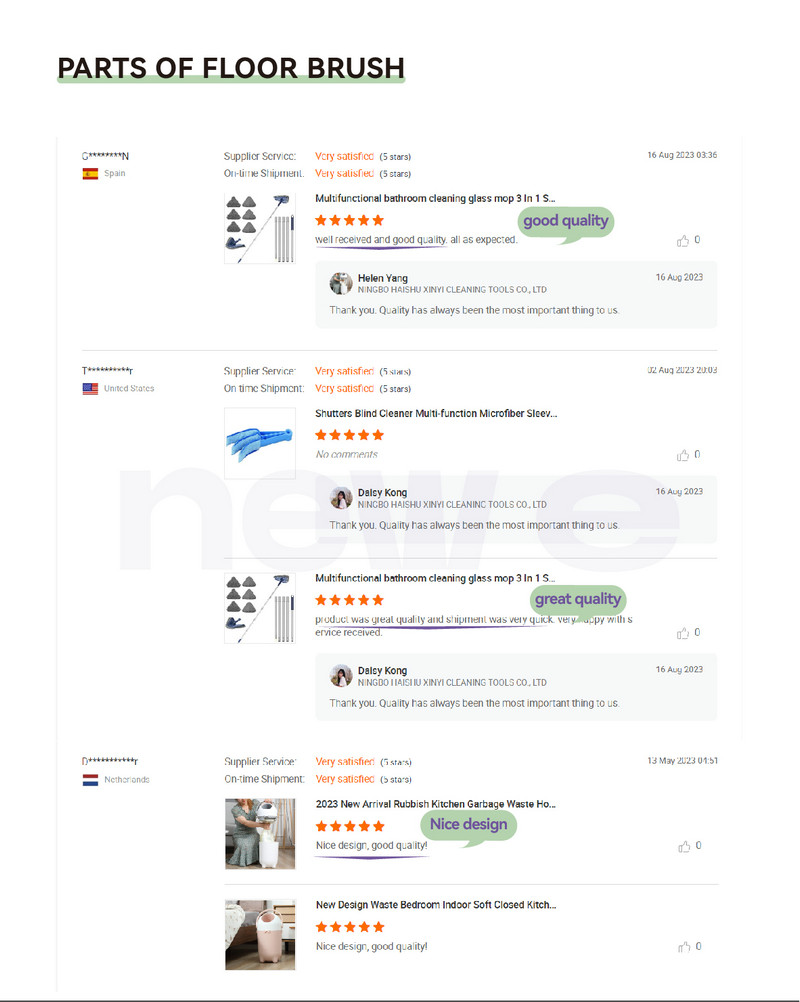Click Daisy Kong's avatar in blind cleaner reply
Image resolution: width=800 pixels, height=1002 pixels.
[x=341, y=498]
